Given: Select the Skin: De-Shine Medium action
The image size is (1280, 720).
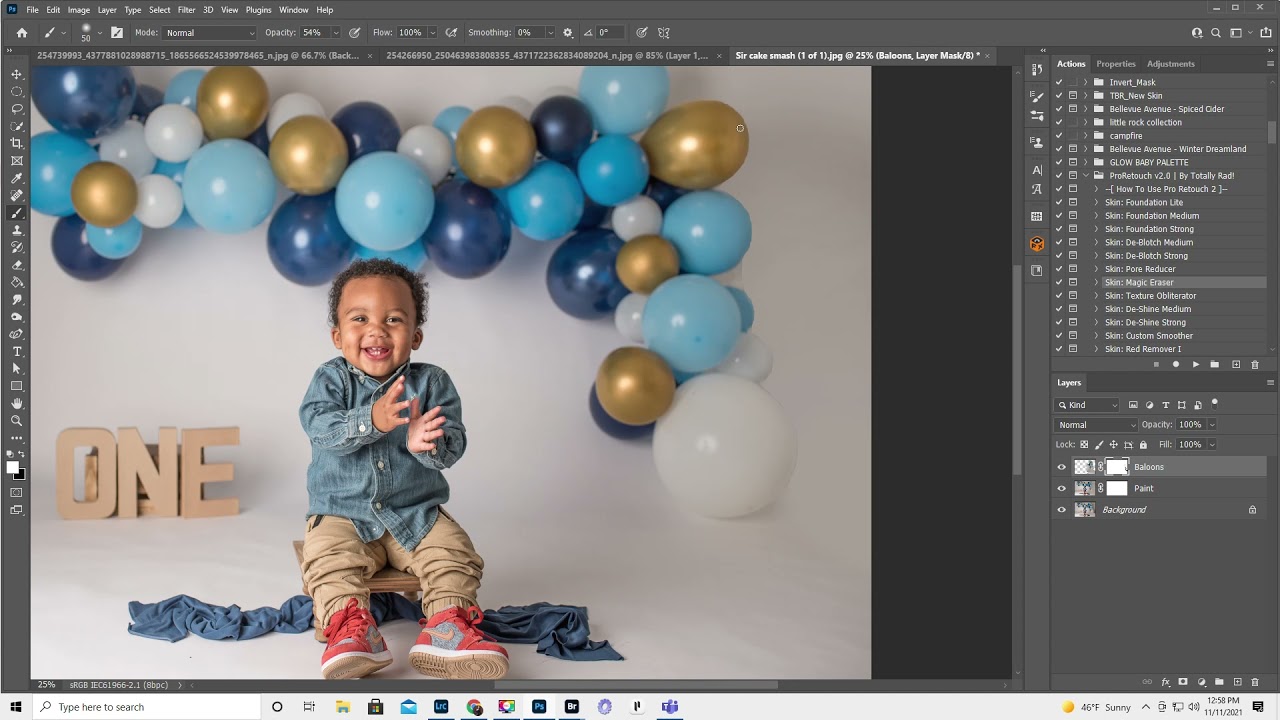Looking at the screenshot, I should (1148, 309).
